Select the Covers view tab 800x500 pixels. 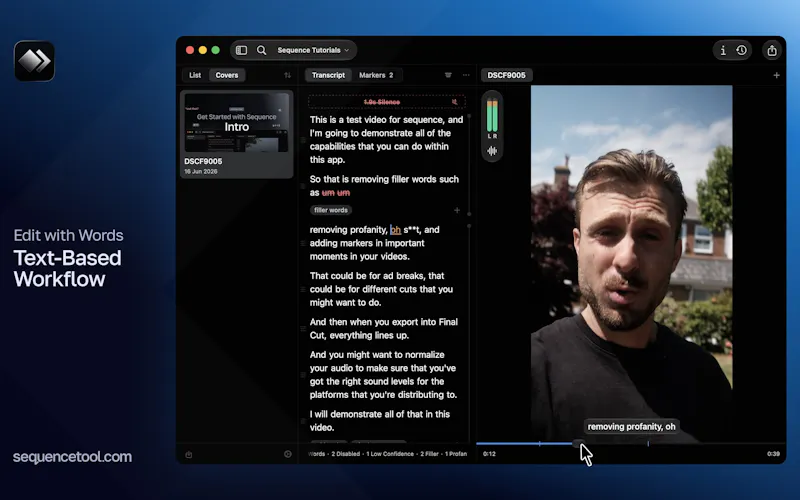227,75
